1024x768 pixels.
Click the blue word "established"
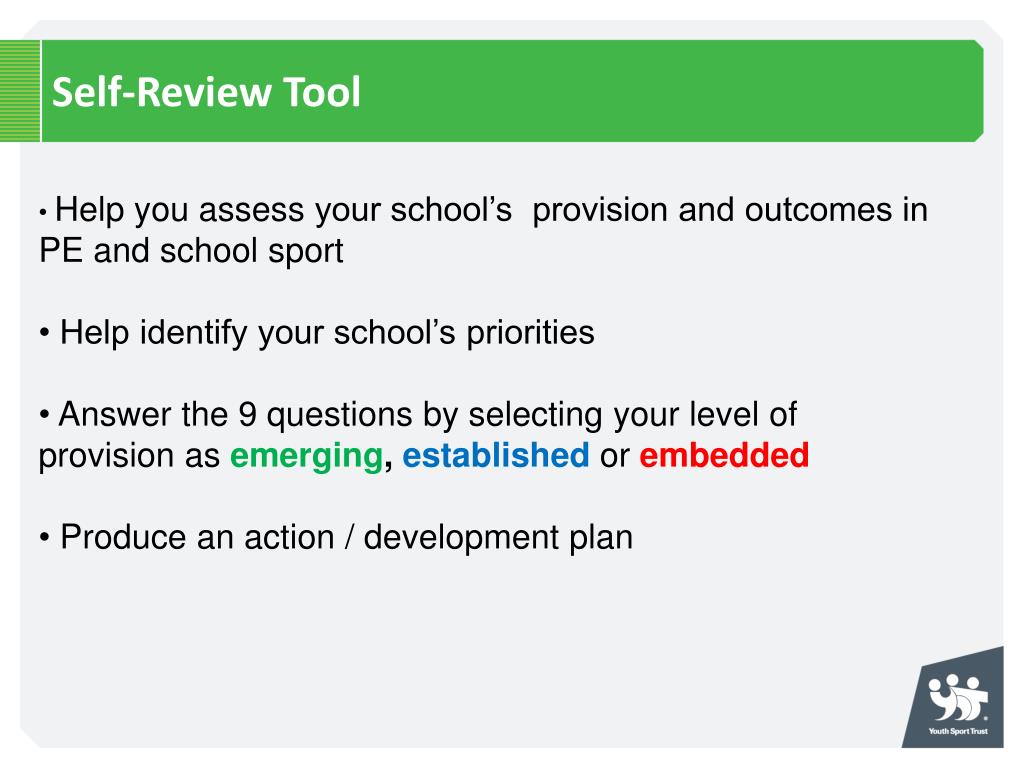pyautogui.click(x=495, y=456)
